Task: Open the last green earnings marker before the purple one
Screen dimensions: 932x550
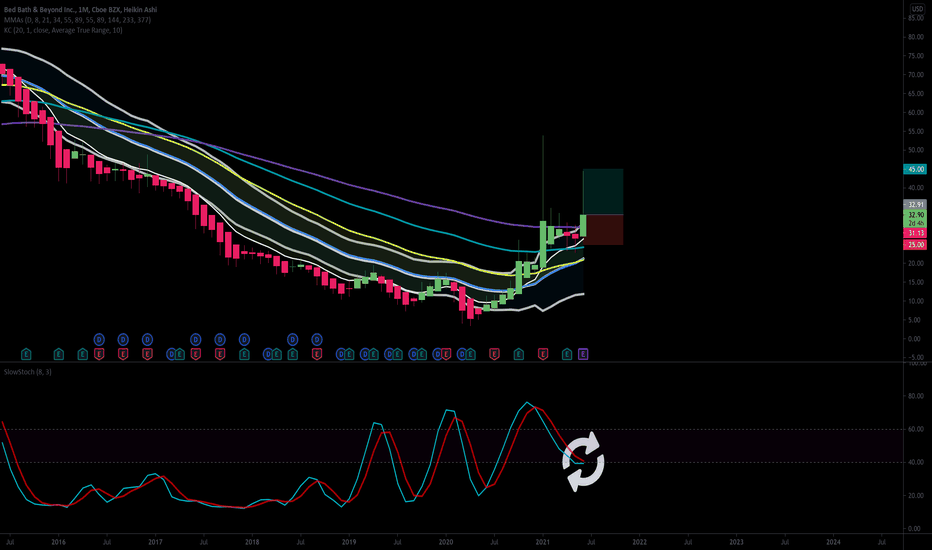Action: click(x=567, y=354)
